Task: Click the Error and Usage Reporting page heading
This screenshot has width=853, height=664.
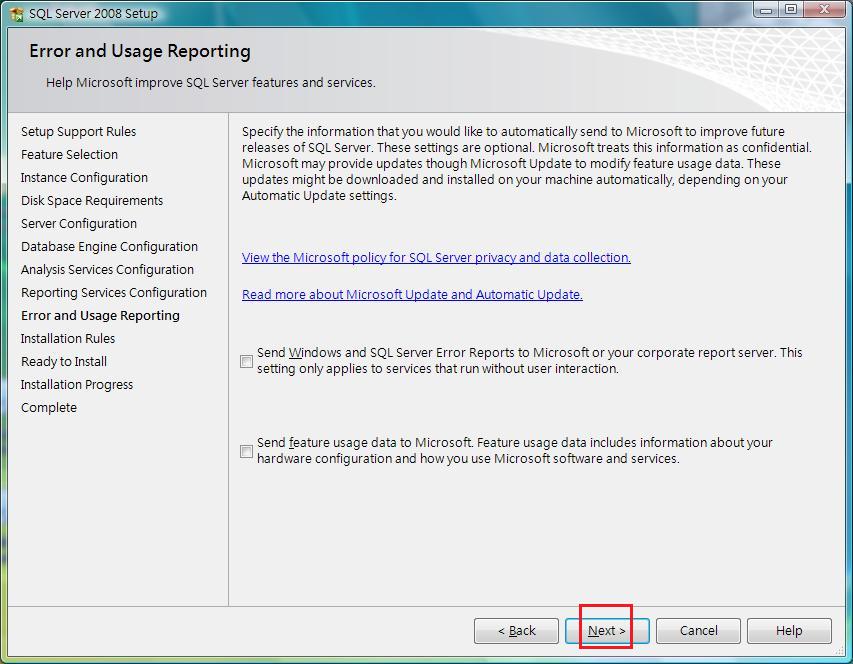Action: pyautogui.click(x=140, y=51)
